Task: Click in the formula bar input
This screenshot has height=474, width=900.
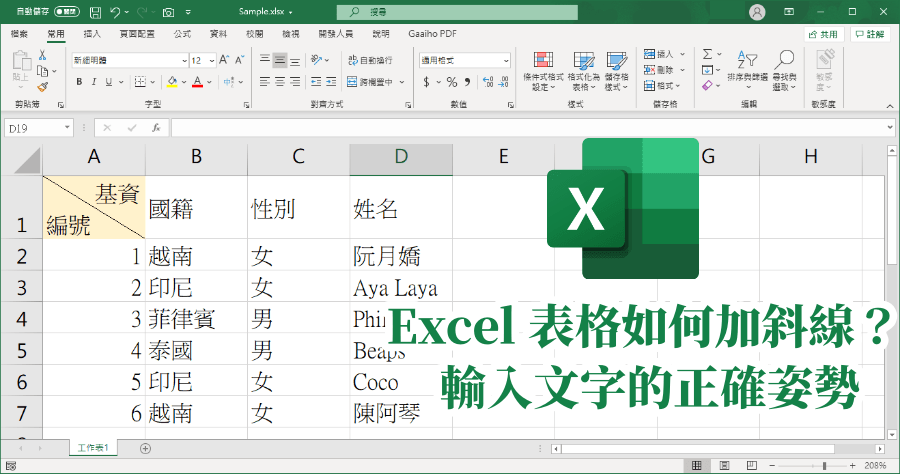Action: click(x=528, y=128)
